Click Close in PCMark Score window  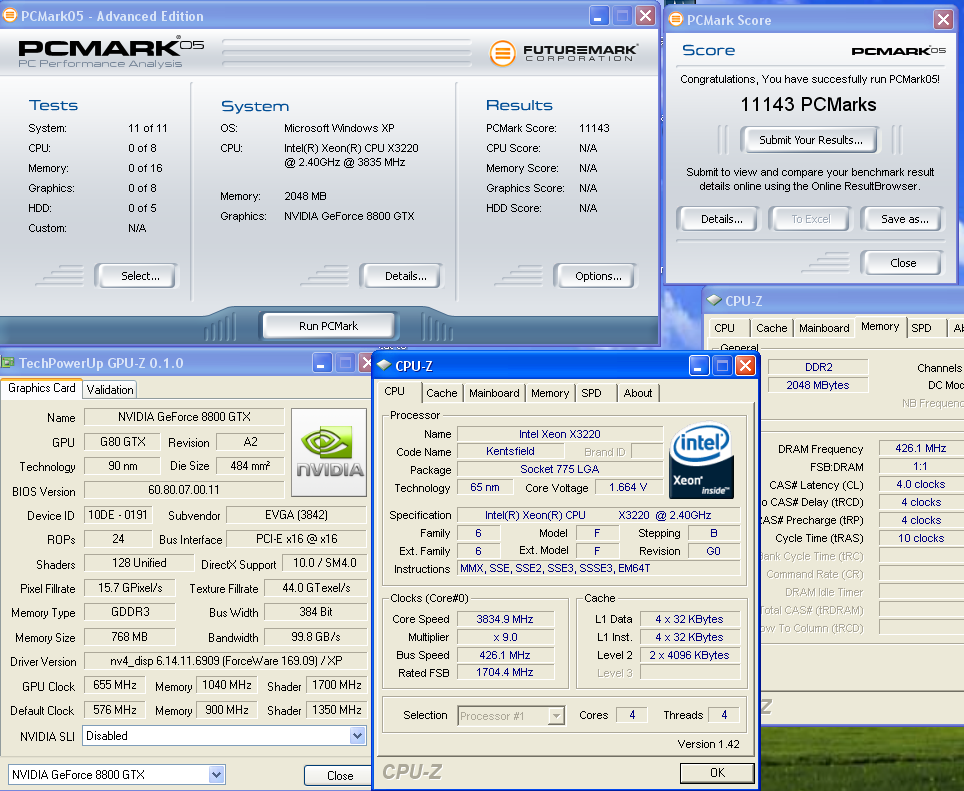pos(902,263)
